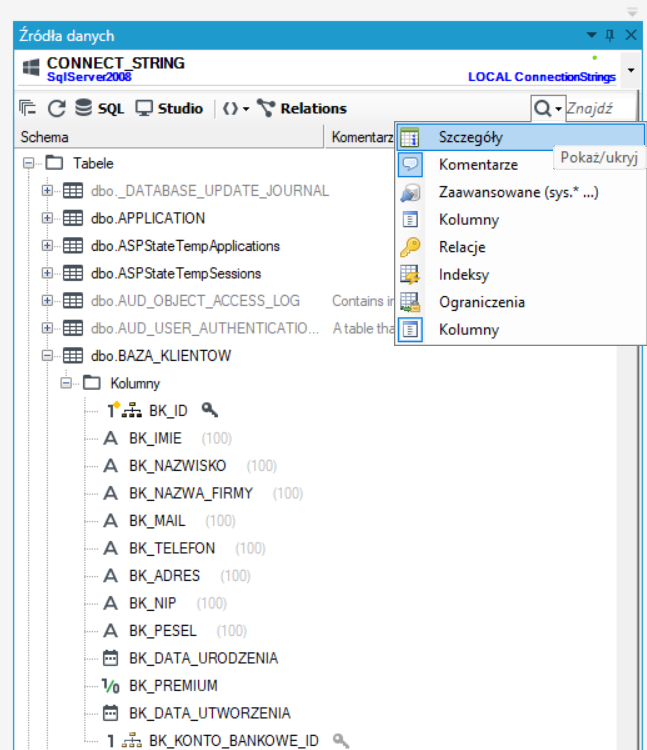Click the Ograniczenia table lock icon

pyautogui.click(x=410, y=302)
